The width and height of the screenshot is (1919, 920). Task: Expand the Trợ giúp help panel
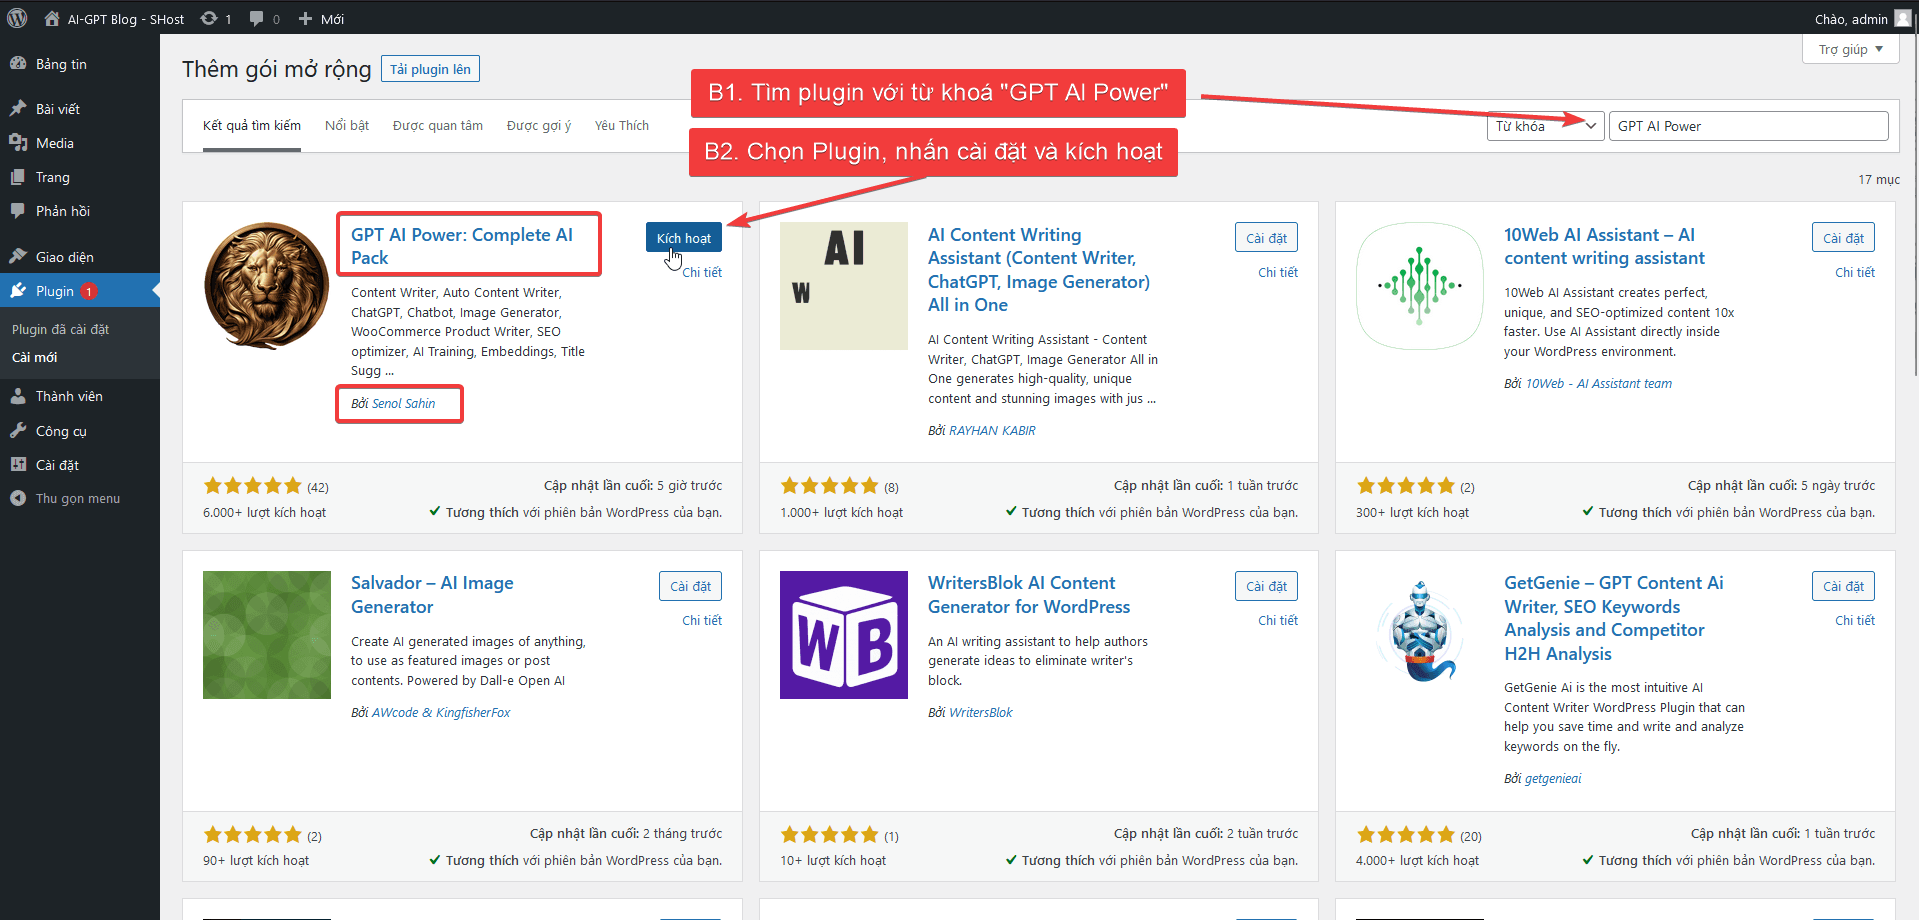1850,49
